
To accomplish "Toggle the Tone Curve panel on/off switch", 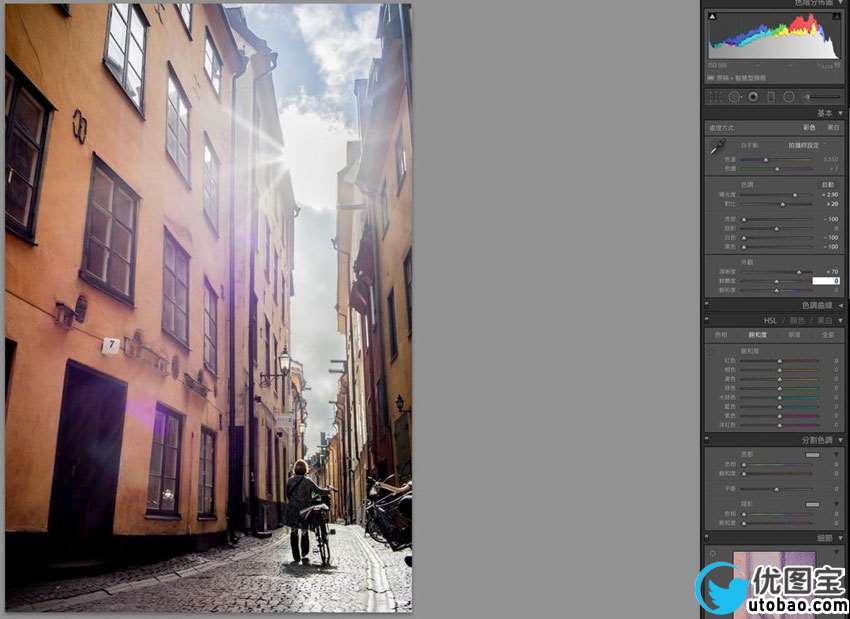I will point(707,305).
